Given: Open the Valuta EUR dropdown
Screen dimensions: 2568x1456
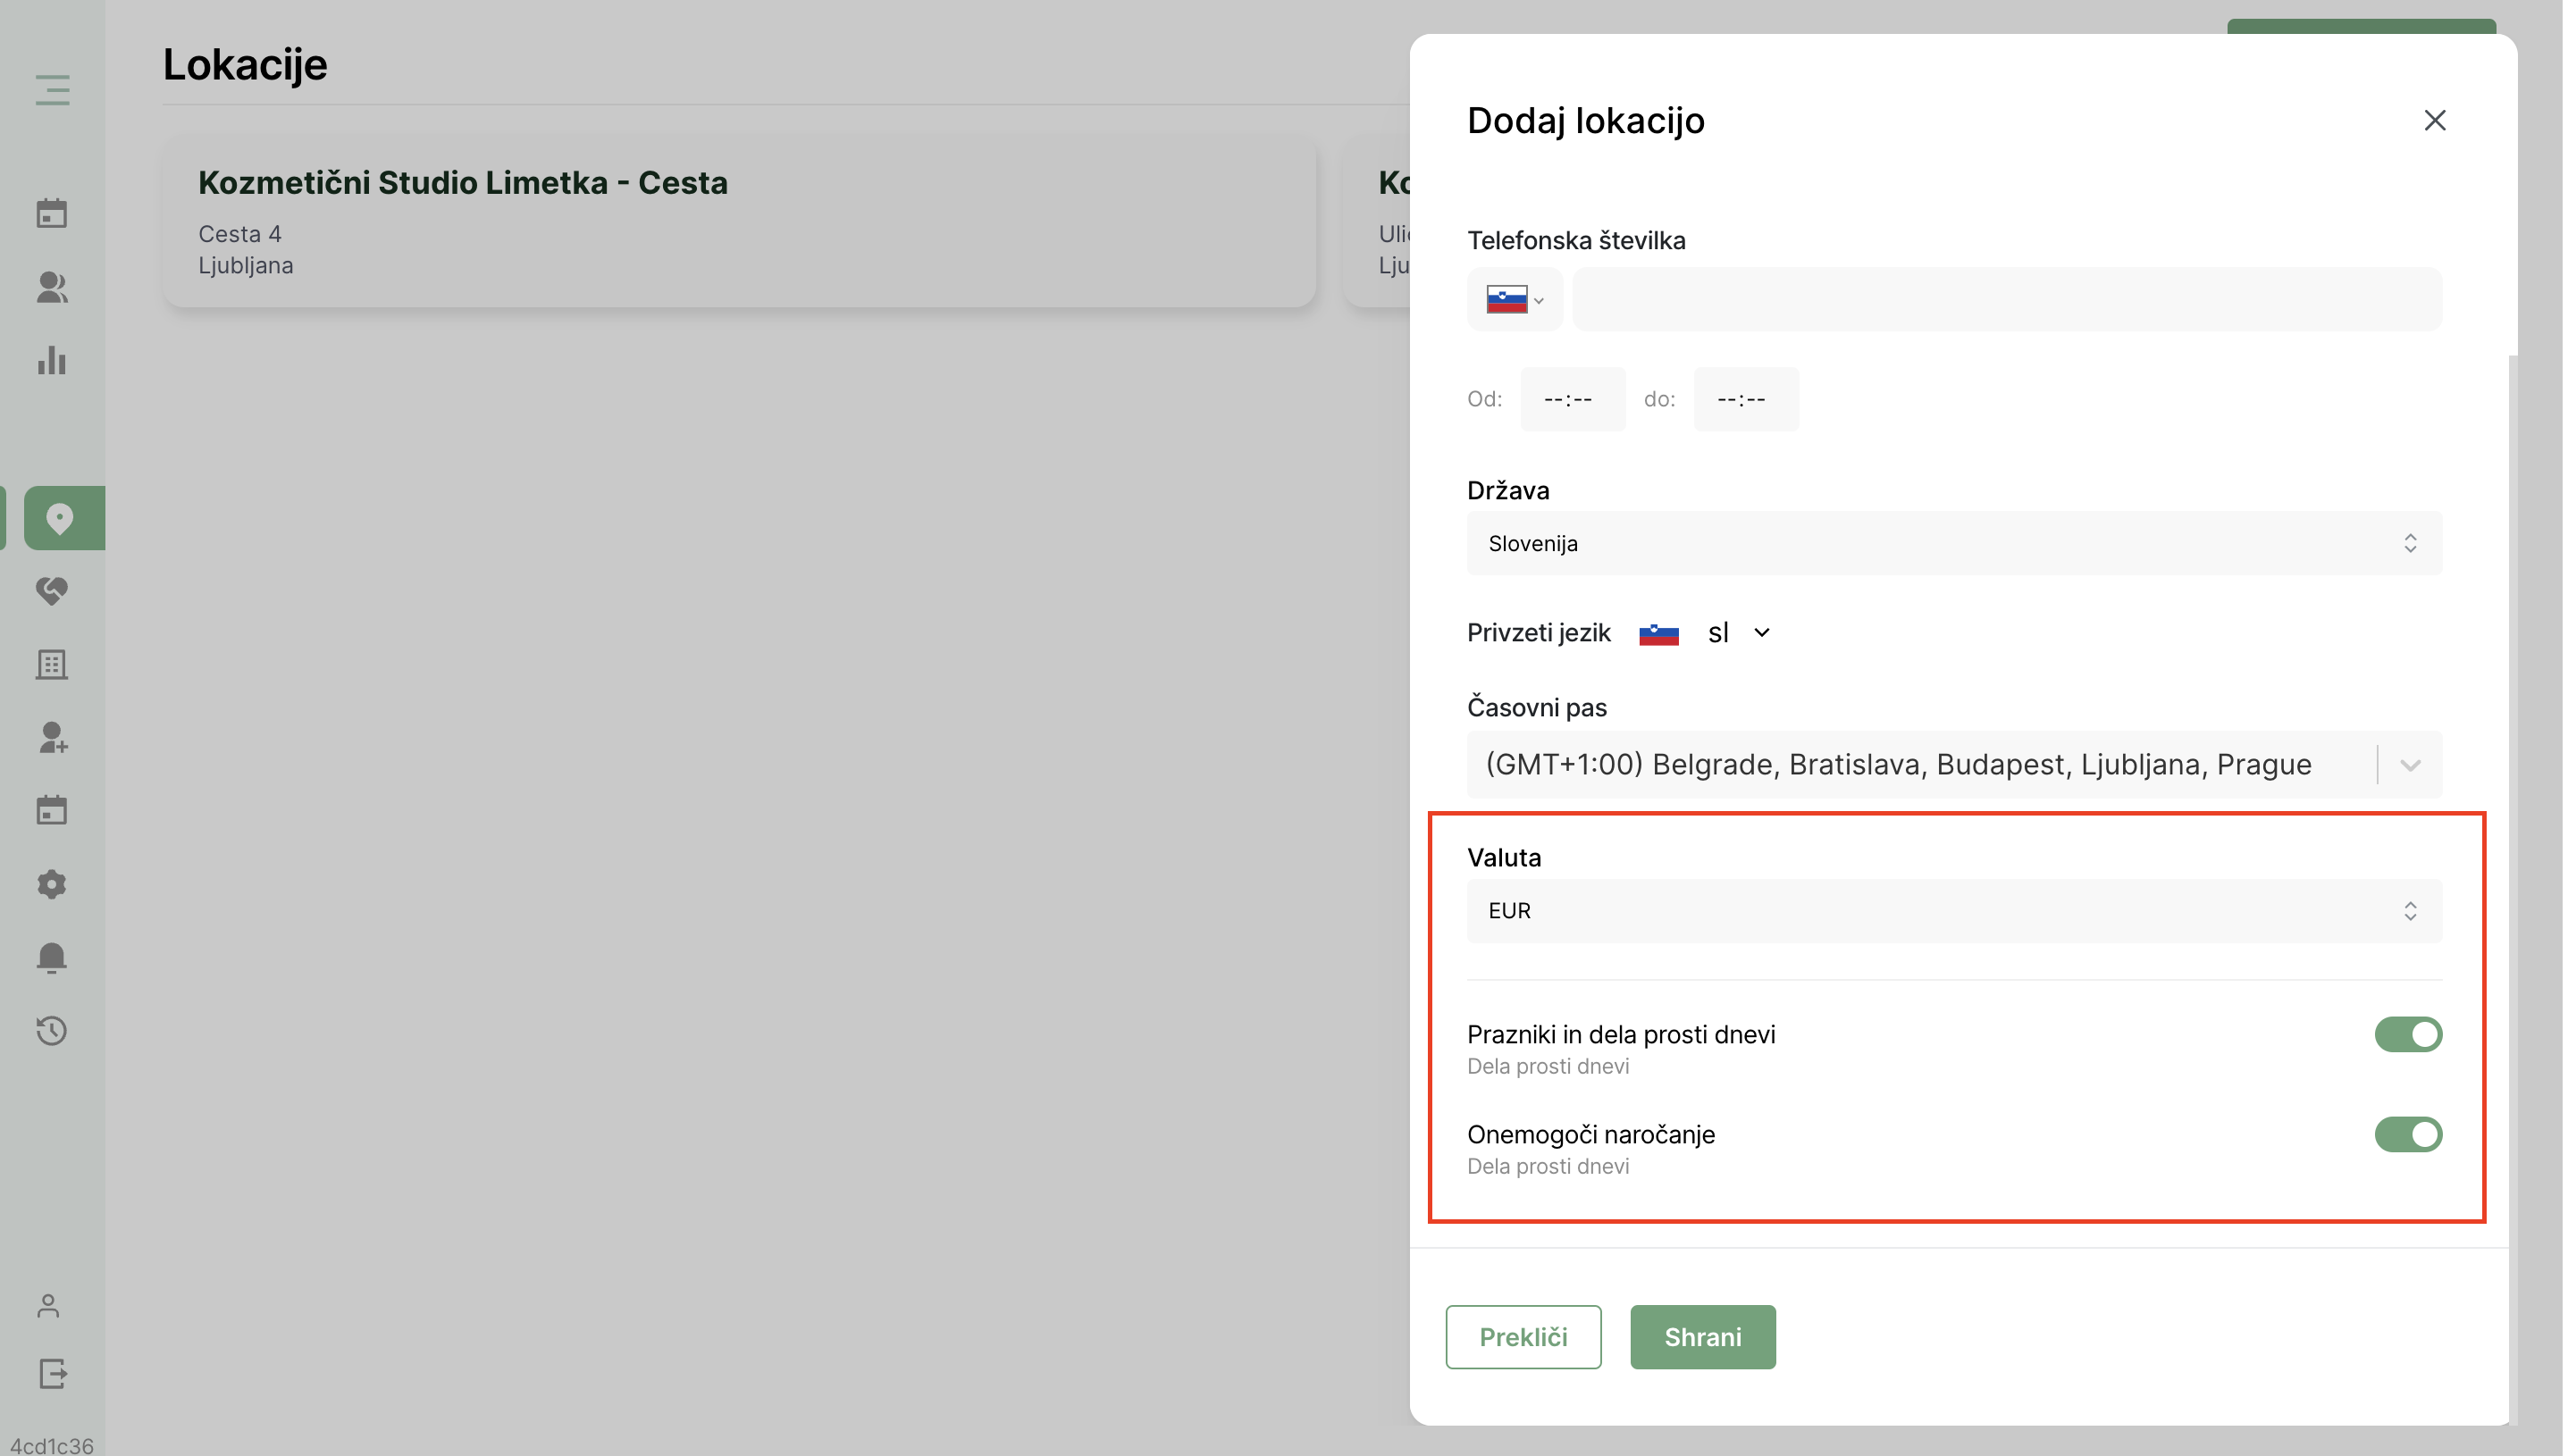Looking at the screenshot, I should pyautogui.click(x=1954, y=911).
